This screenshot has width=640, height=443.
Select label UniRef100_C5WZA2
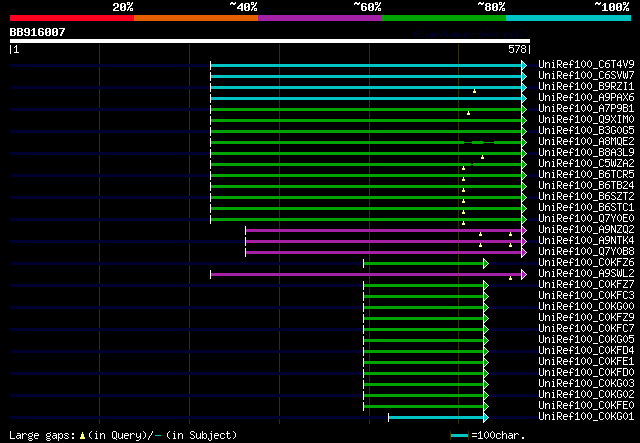[586, 164]
